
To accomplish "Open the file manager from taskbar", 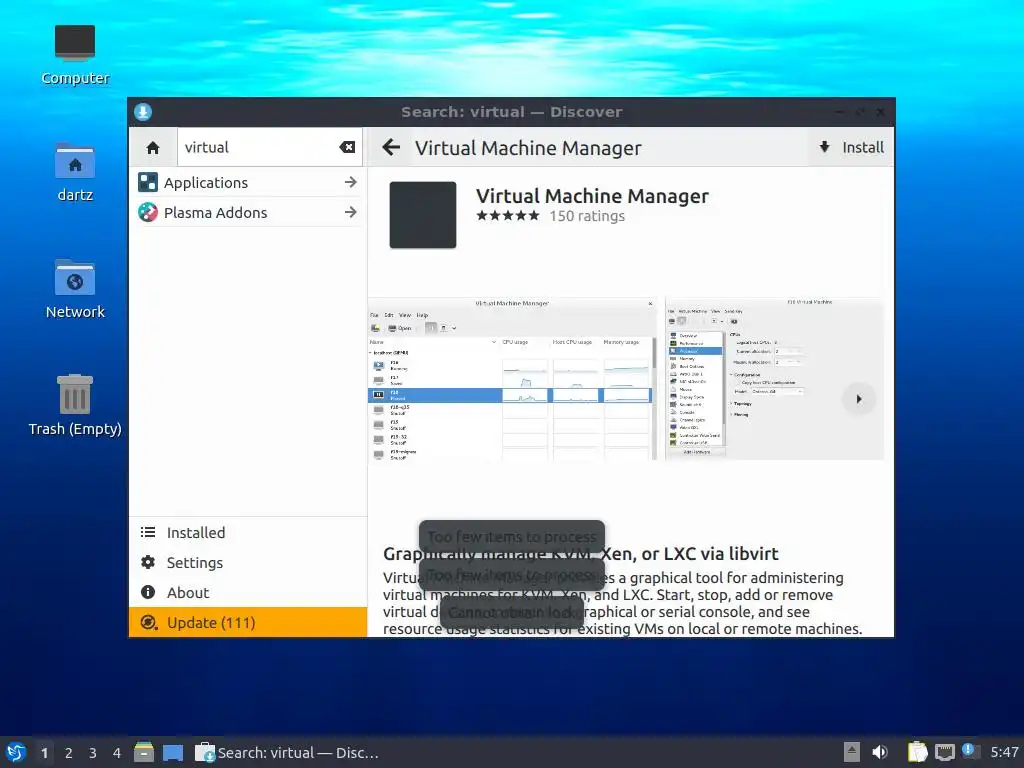I will tap(144, 752).
